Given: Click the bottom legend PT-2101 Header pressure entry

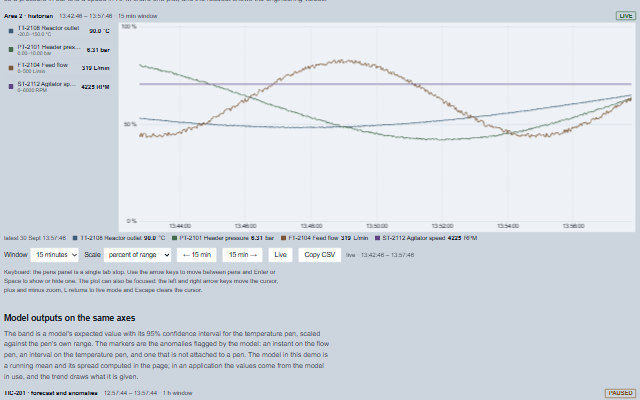Looking at the screenshot, I should click(x=223, y=238).
